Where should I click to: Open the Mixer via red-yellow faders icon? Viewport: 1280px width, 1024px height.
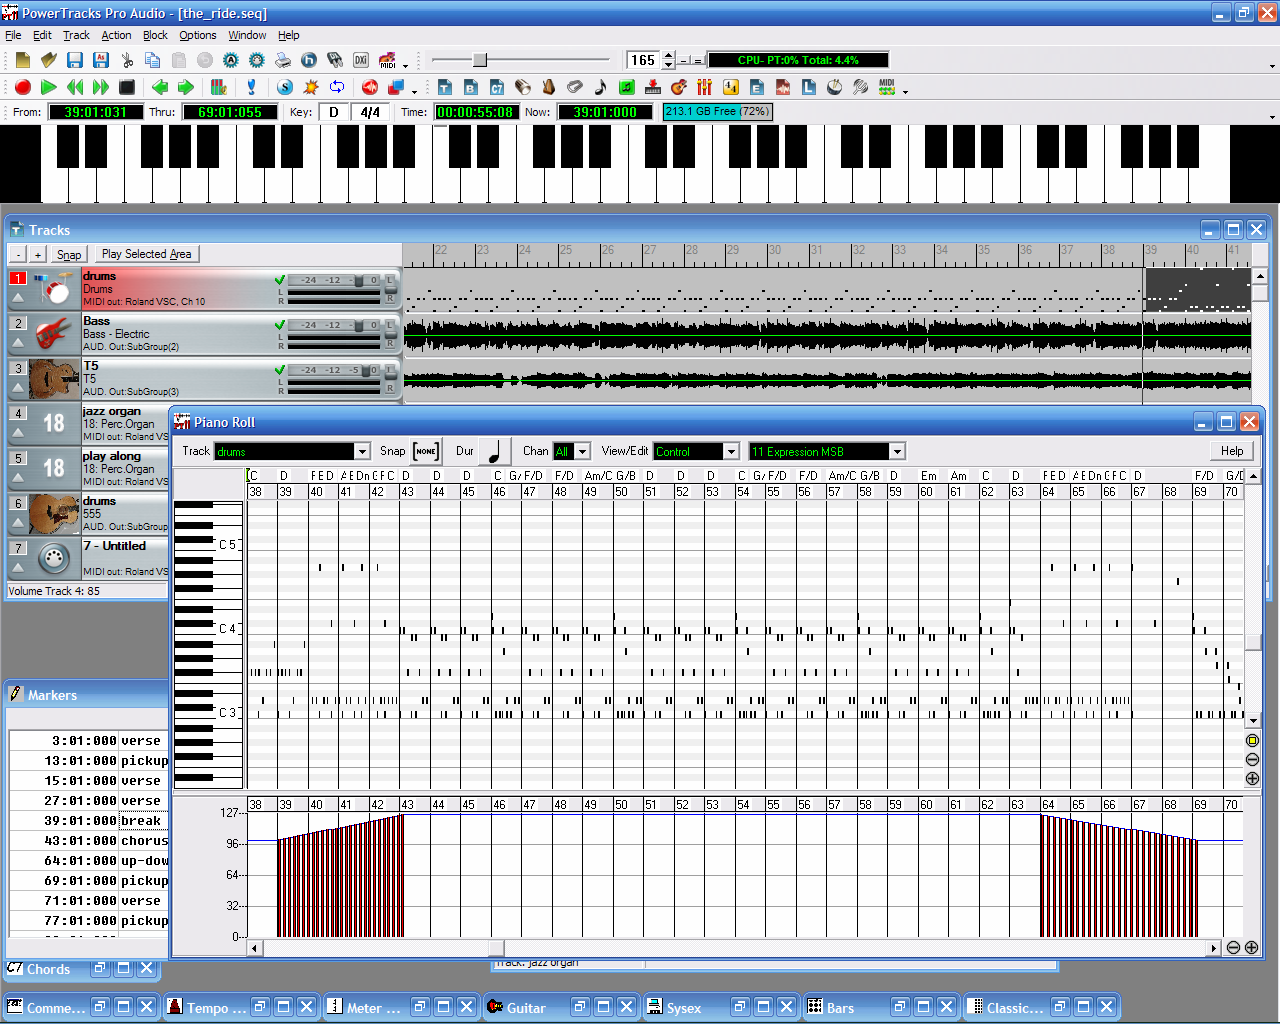(705, 88)
